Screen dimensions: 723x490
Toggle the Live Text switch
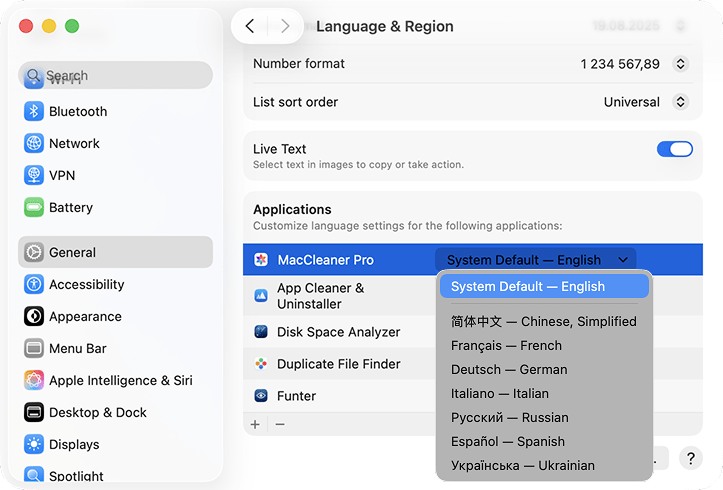(x=675, y=149)
